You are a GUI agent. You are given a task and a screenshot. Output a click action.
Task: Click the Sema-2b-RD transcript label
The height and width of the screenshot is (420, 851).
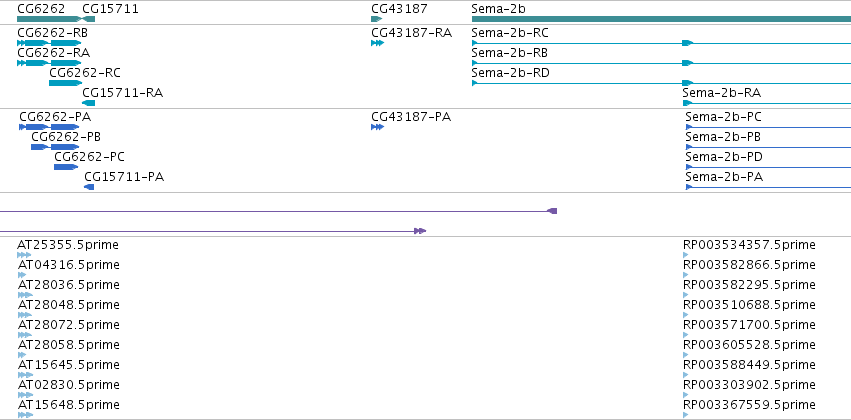(x=510, y=73)
